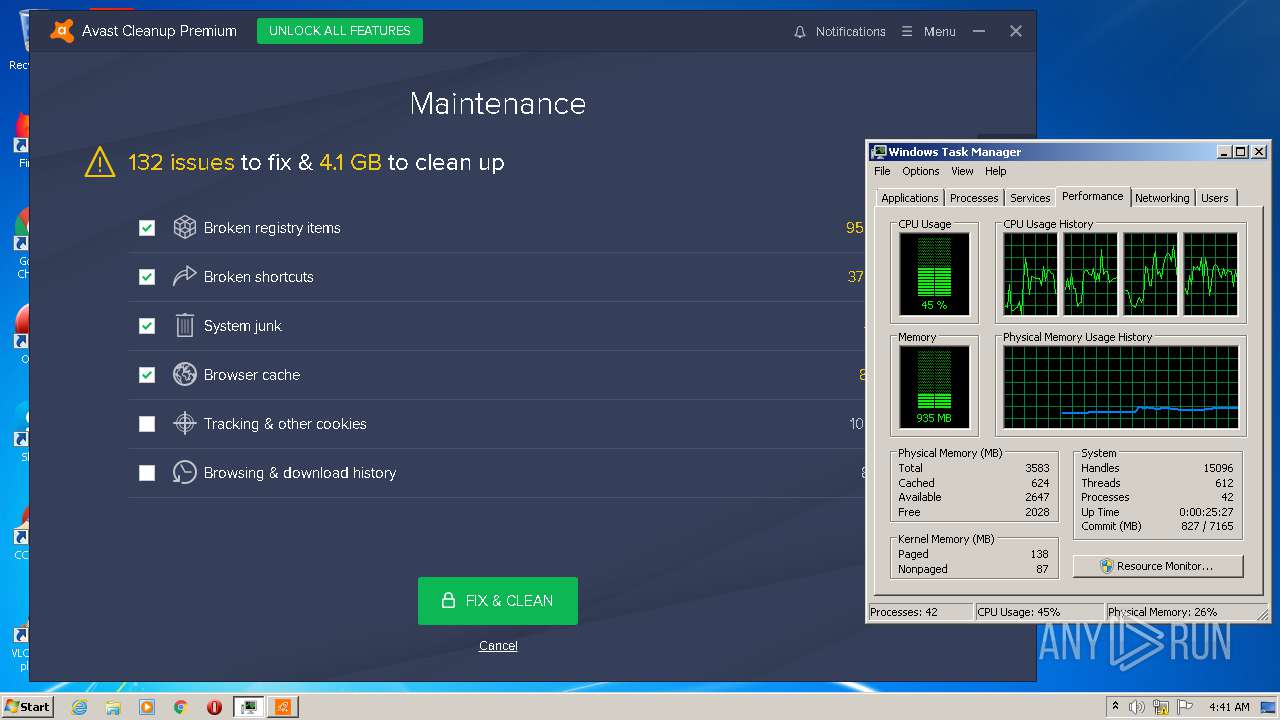This screenshot has height=720, width=1280.
Task: Enable Tracking & other cookies checkbox
Action: pyautogui.click(x=147, y=424)
